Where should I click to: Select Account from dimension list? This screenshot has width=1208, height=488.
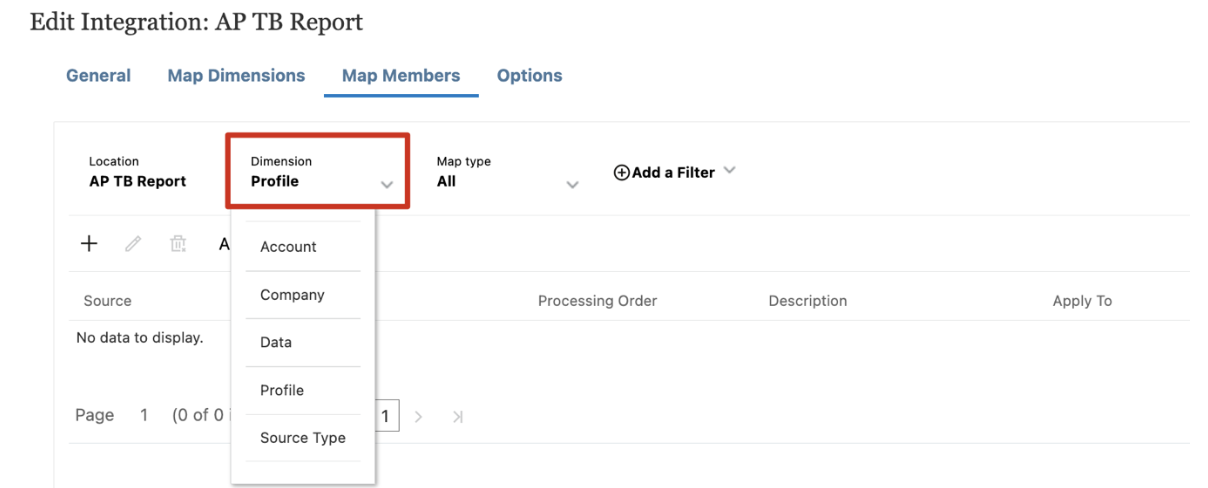tap(288, 247)
